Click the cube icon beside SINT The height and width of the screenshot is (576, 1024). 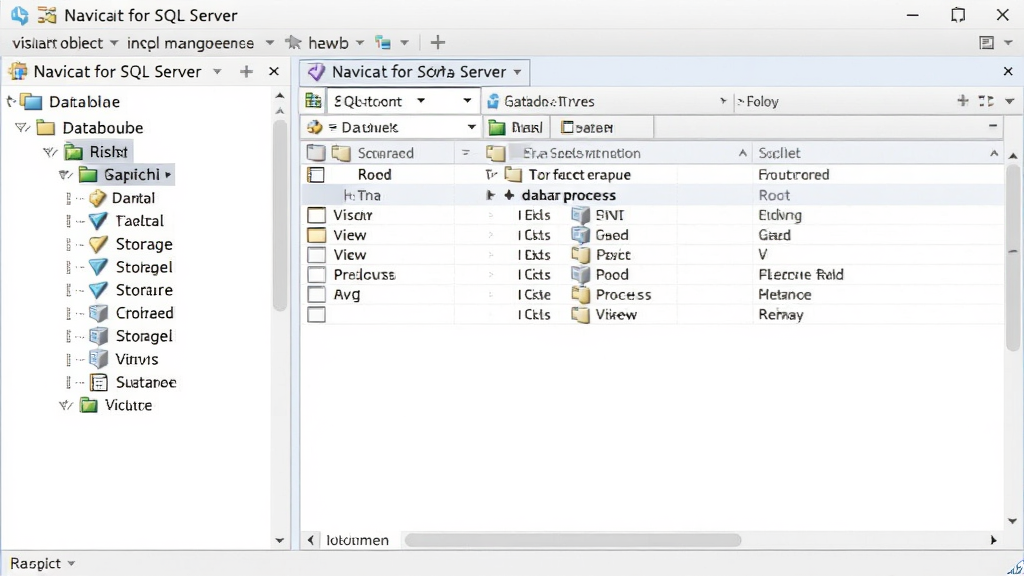pyautogui.click(x=580, y=215)
